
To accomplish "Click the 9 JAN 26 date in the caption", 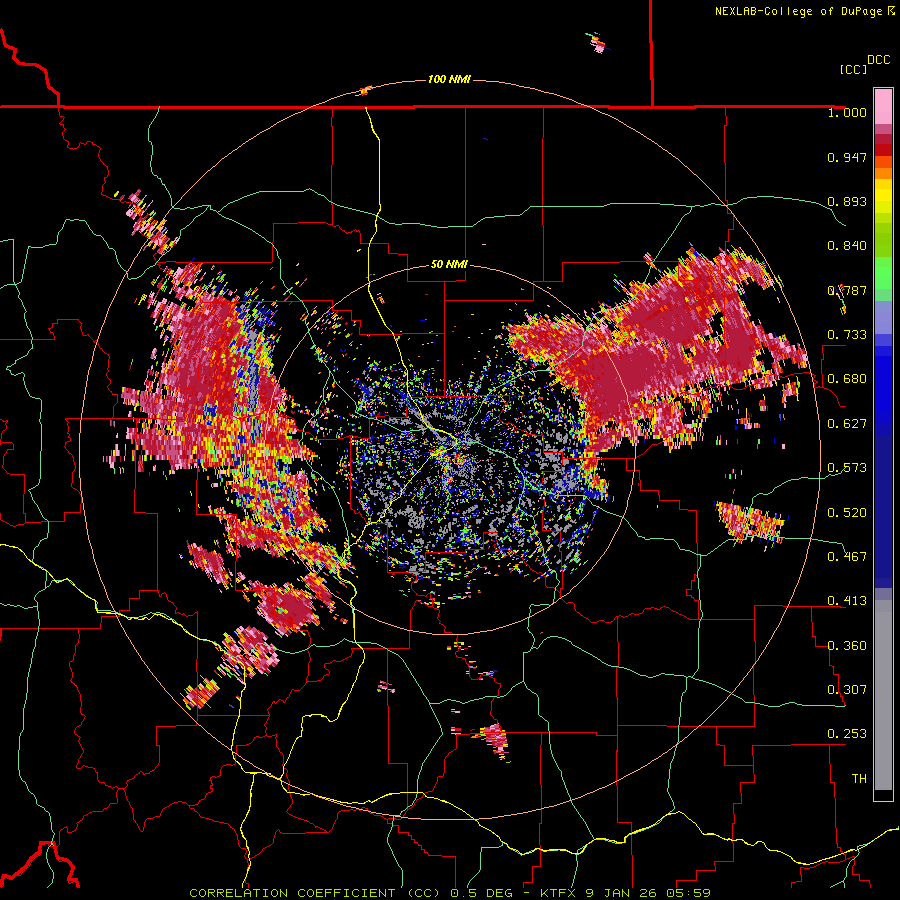I will click(622, 893).
